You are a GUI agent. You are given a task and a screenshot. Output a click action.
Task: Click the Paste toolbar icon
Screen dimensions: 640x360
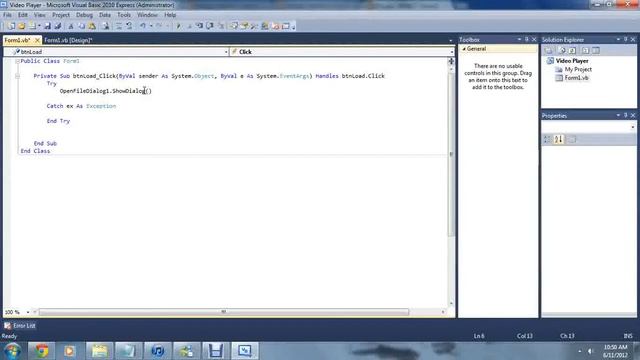click(x=92, y=26)
